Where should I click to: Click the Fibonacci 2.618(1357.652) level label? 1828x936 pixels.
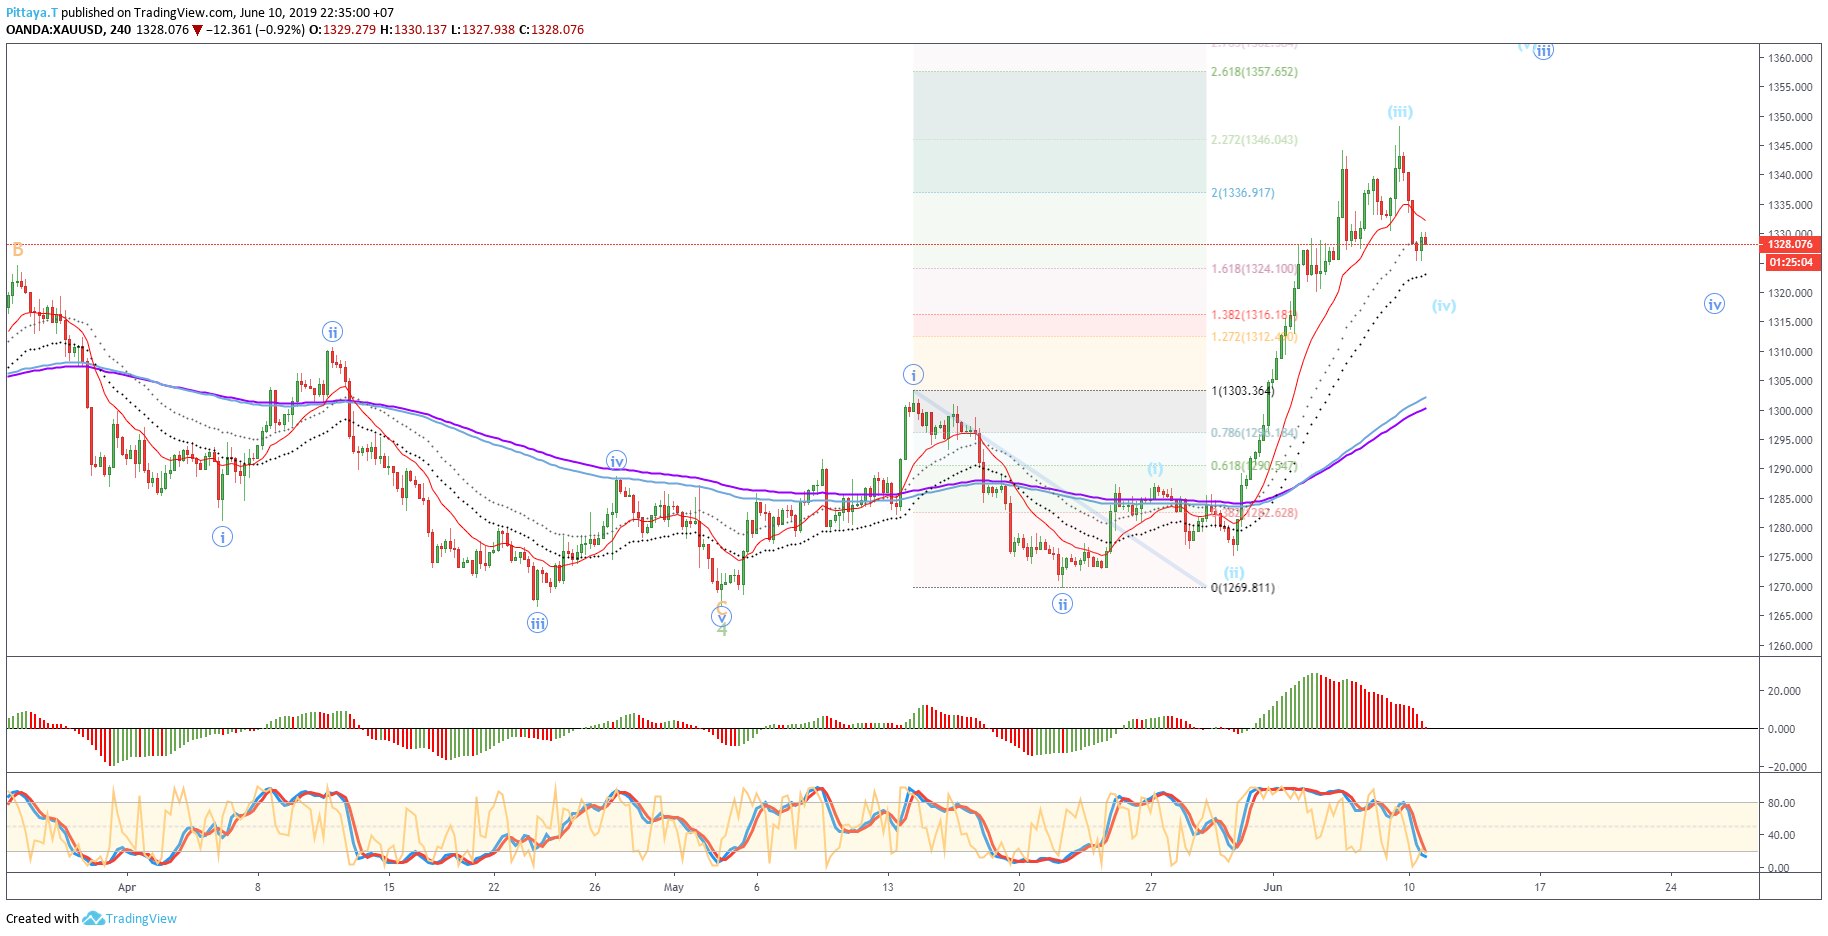click(1254, 72)
